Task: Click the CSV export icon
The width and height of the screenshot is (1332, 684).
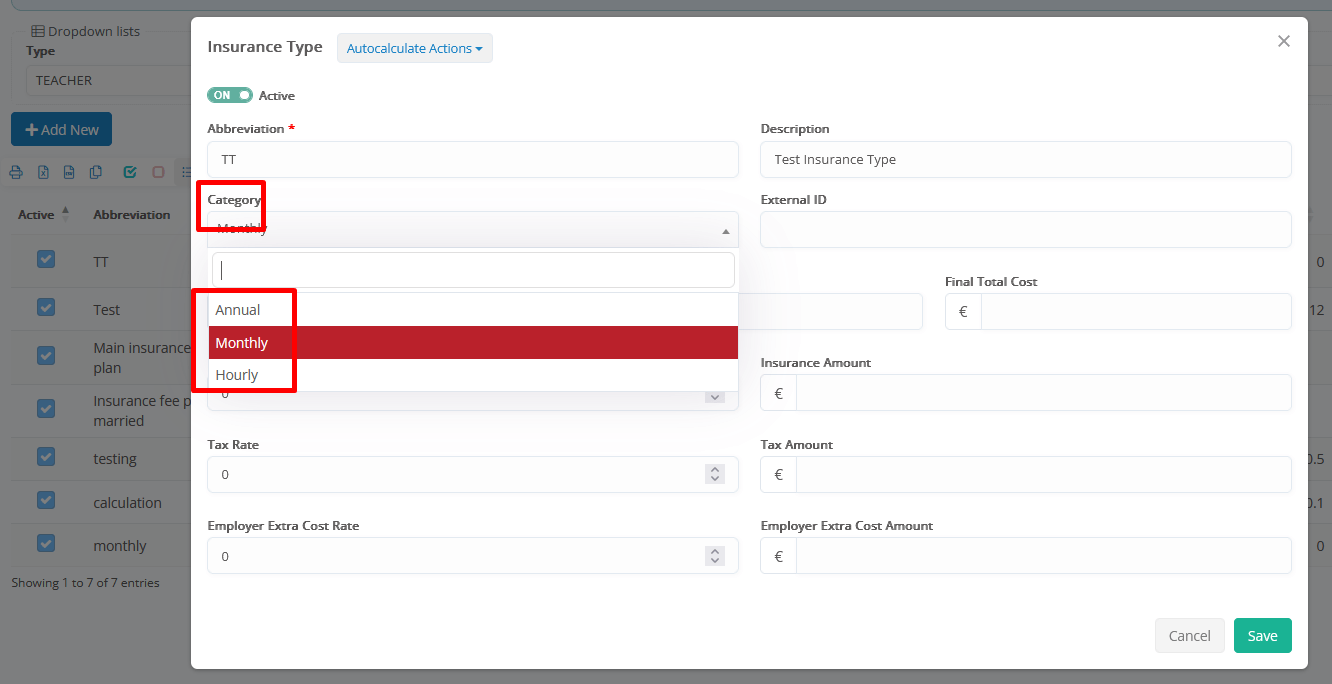Action: tap(69, 172)
